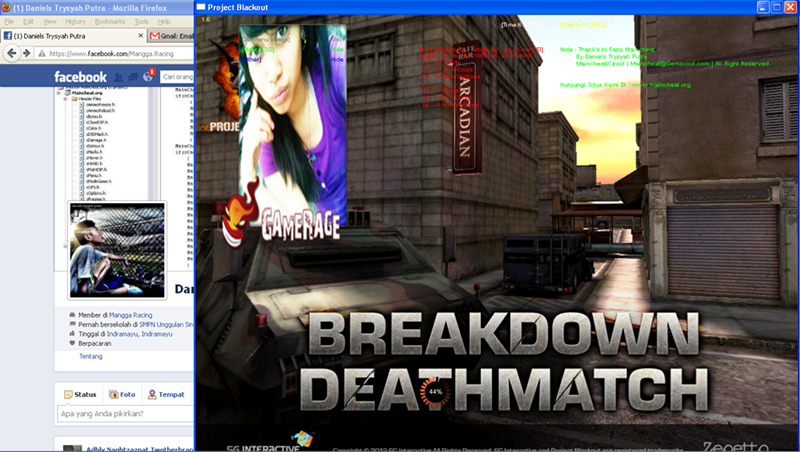Click the Cari orang search box
The width and height of the screenshot is (800, 452).
(177, 77)
